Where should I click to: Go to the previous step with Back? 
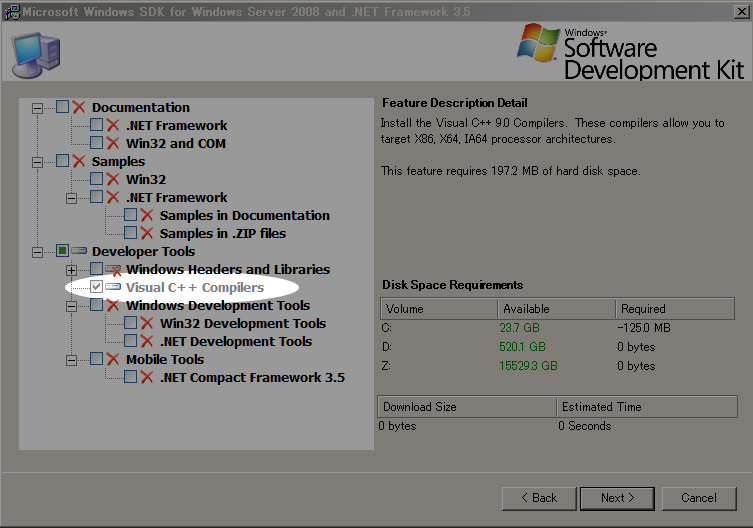coord(539,498)
